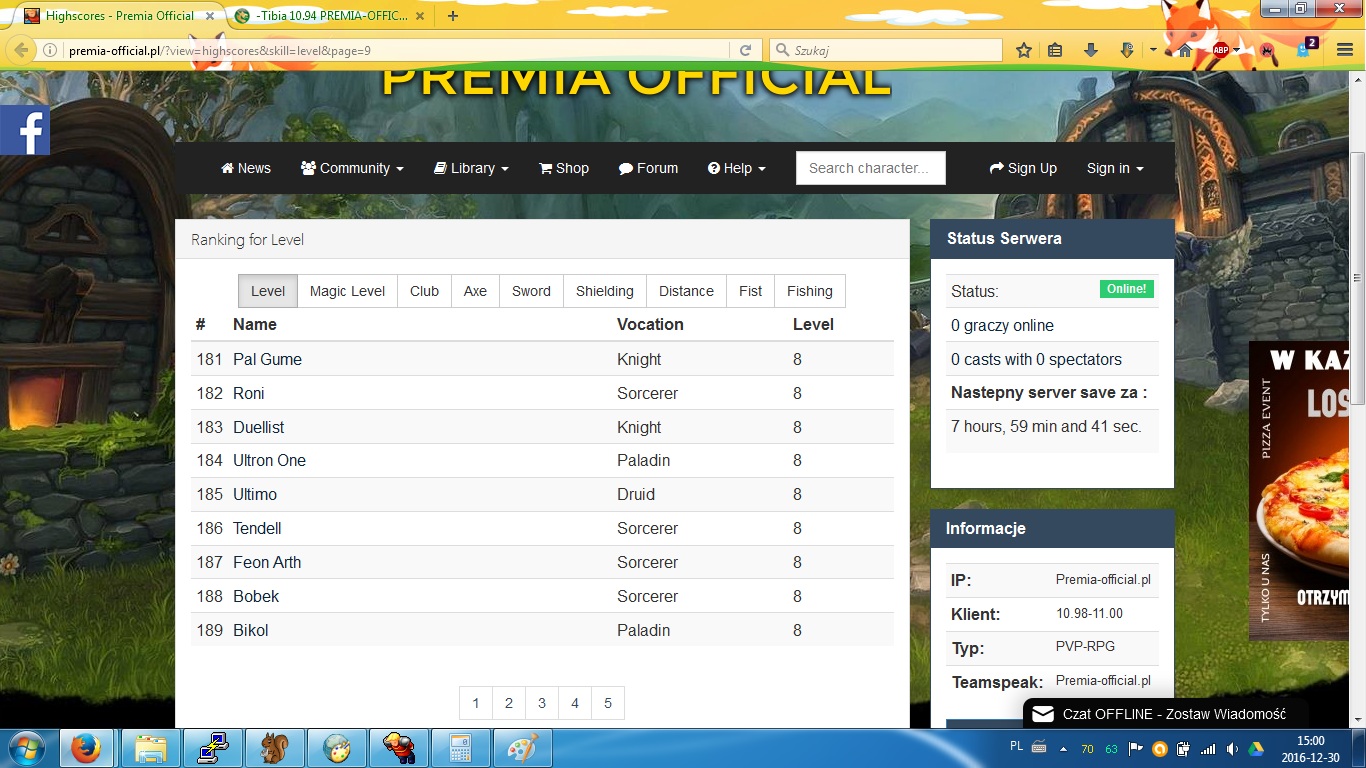
Task: Bookmark this page with the star icon
Action: coord(1024,50)
